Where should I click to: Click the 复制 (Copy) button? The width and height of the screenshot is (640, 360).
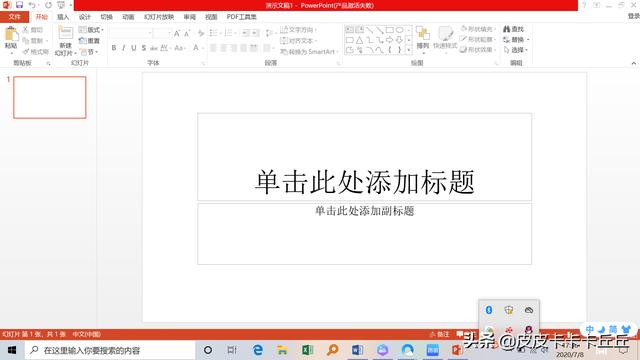click(35, 40)
